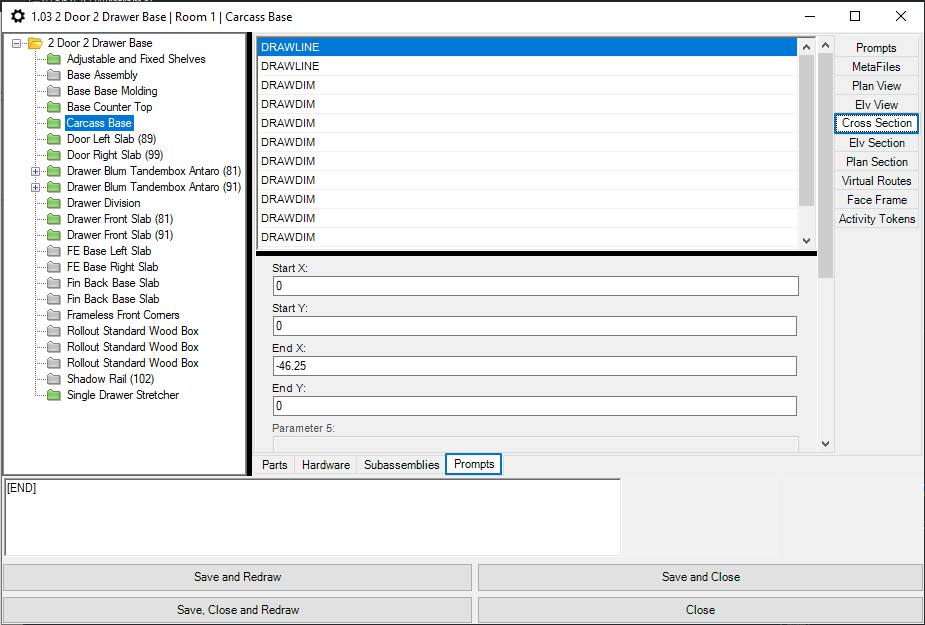Select Fin Back Base Slab first entry

click(x=113, y=283)
